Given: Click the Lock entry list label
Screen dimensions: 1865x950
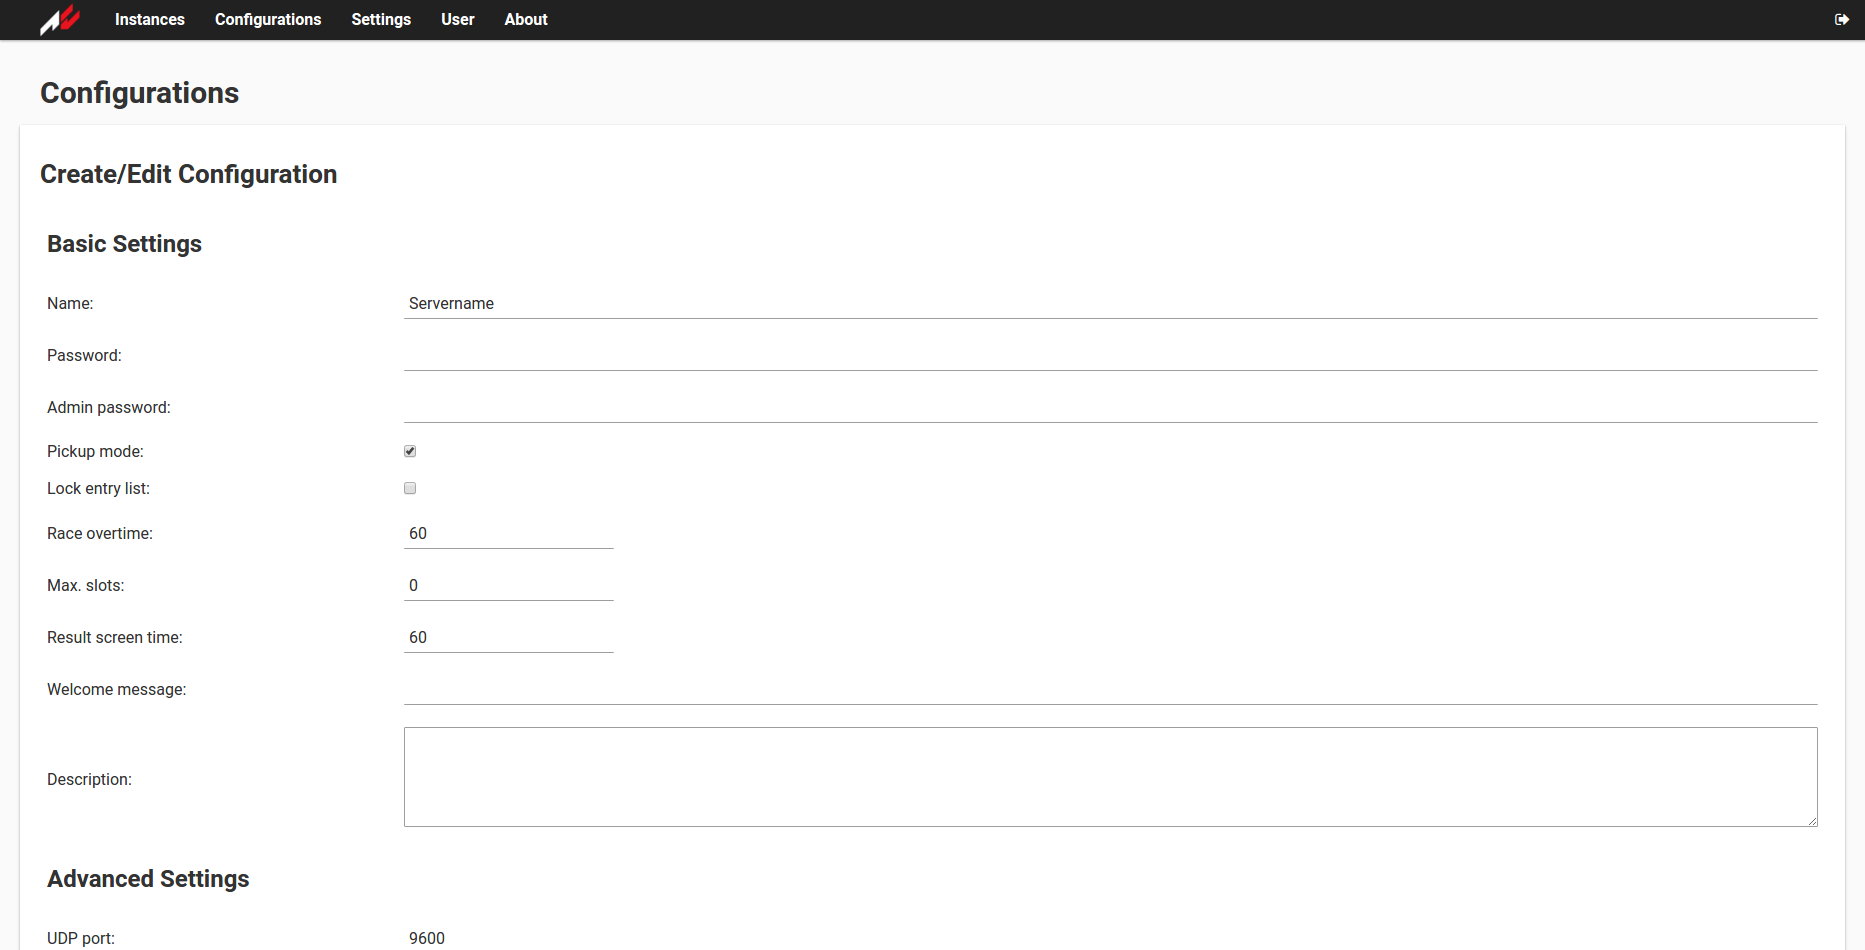Looking at the screenshot, I should pyautogui.click(x=98, y=489).
